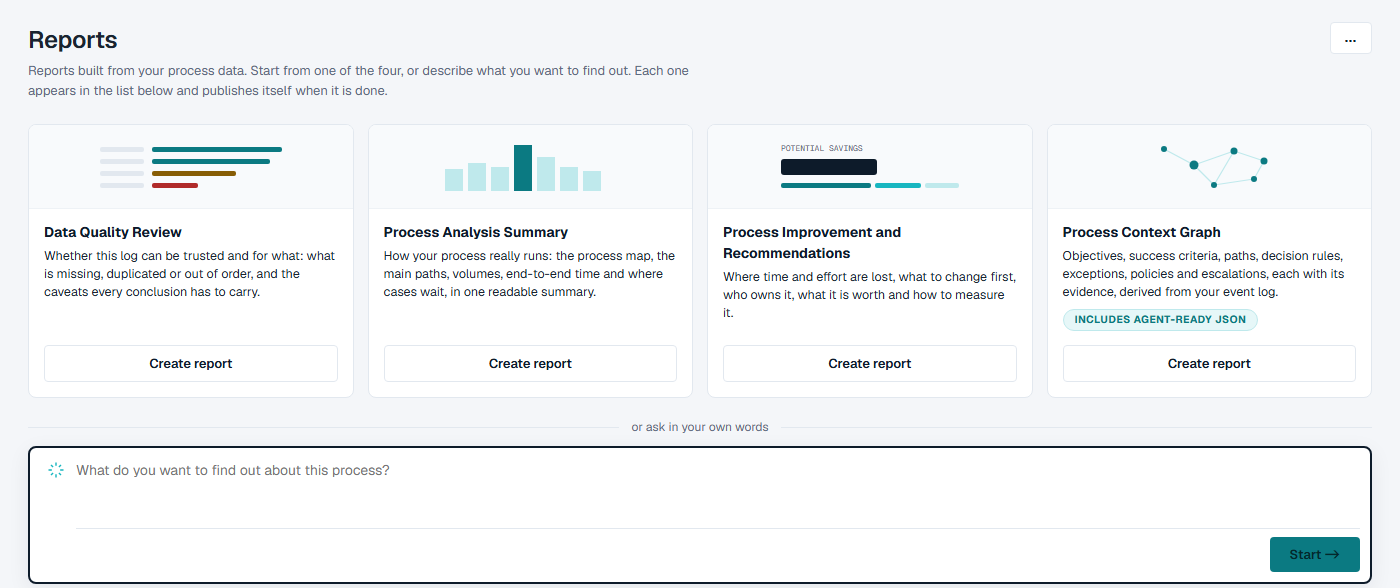Click the Start button
The height and width of the screenshot is (588, 1400).
1314,554
